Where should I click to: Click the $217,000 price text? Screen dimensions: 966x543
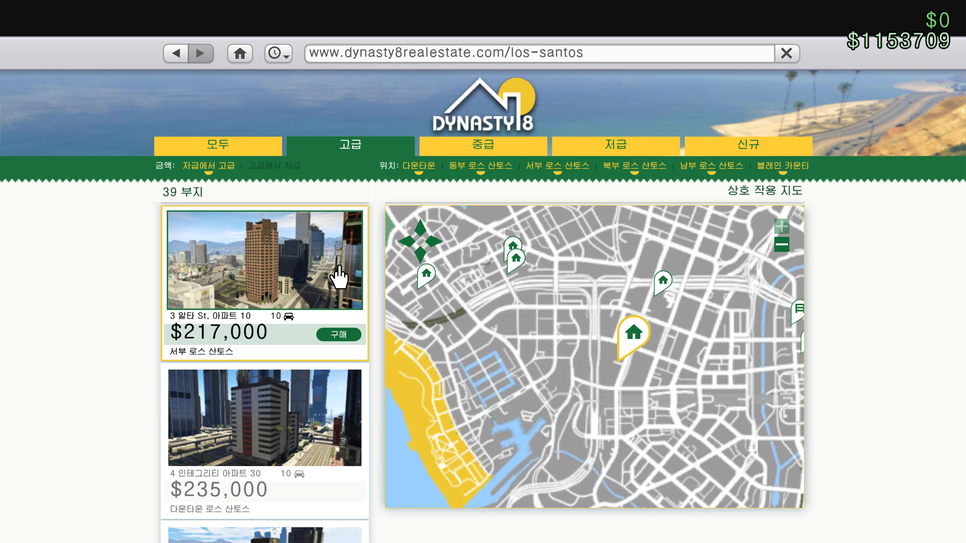pyautogui.click(x=219, y=332)
